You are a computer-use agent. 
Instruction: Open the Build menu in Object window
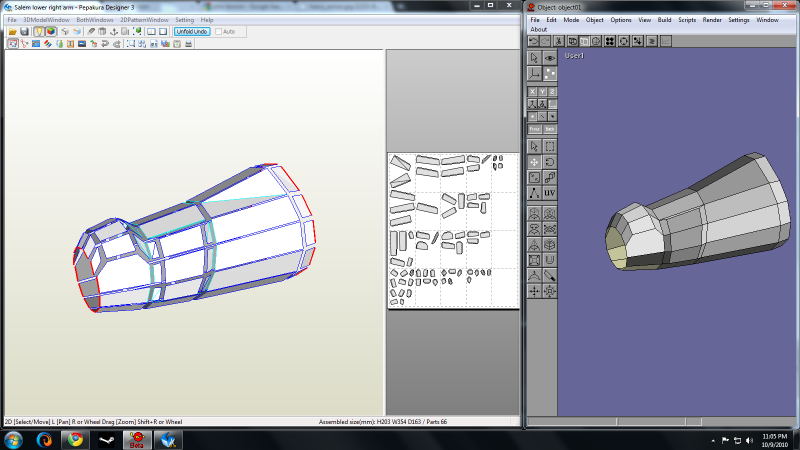664,20
